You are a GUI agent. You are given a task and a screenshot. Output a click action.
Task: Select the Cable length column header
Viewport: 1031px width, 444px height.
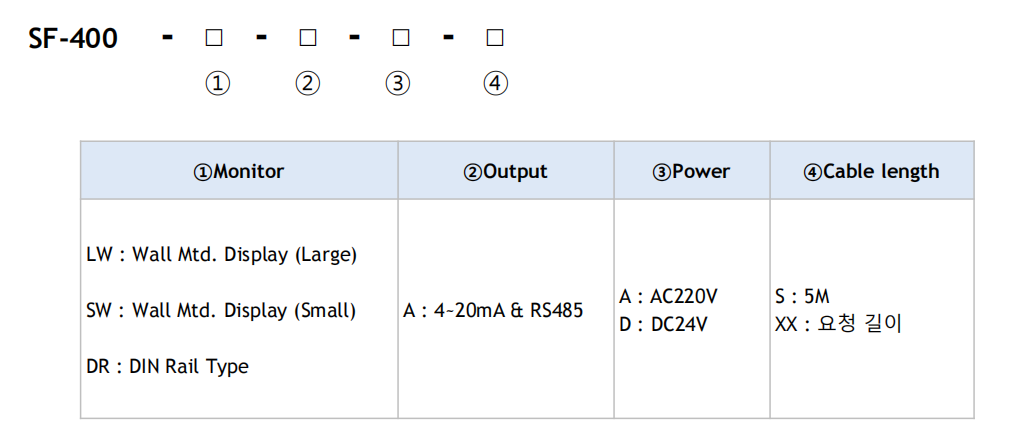coord(871,171)
